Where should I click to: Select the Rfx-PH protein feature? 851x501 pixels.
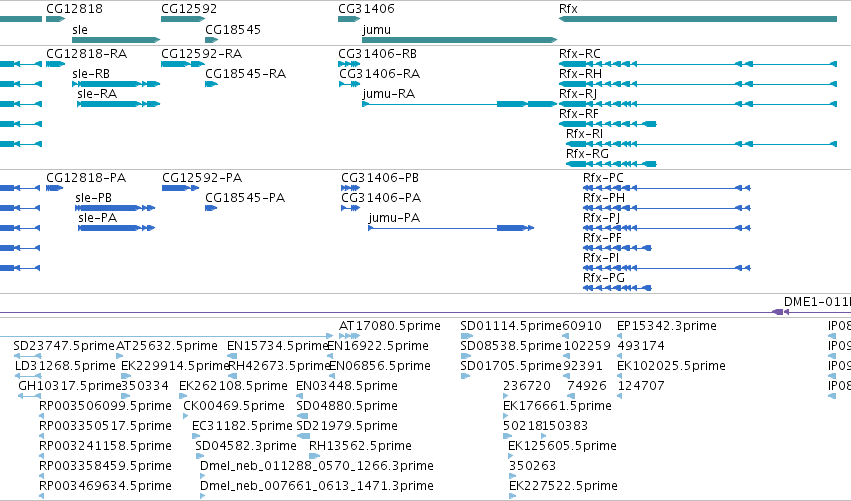(x=666, y=208)
